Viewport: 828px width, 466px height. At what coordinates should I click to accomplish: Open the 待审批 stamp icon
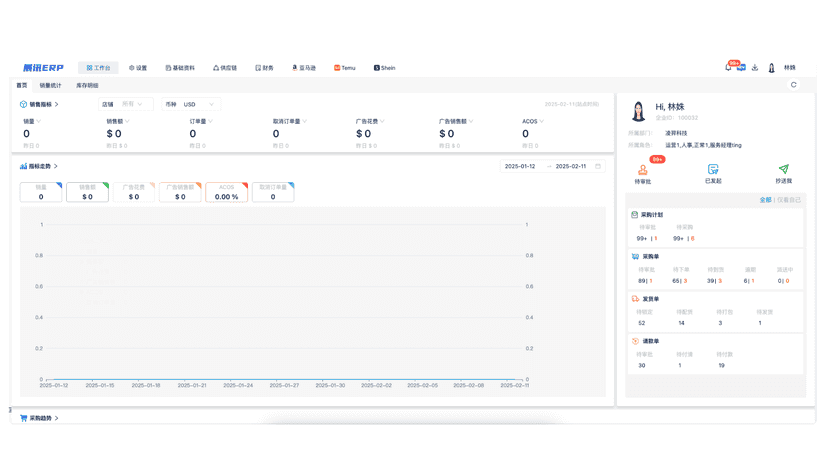pyautogui.click(x=643, y=170)
